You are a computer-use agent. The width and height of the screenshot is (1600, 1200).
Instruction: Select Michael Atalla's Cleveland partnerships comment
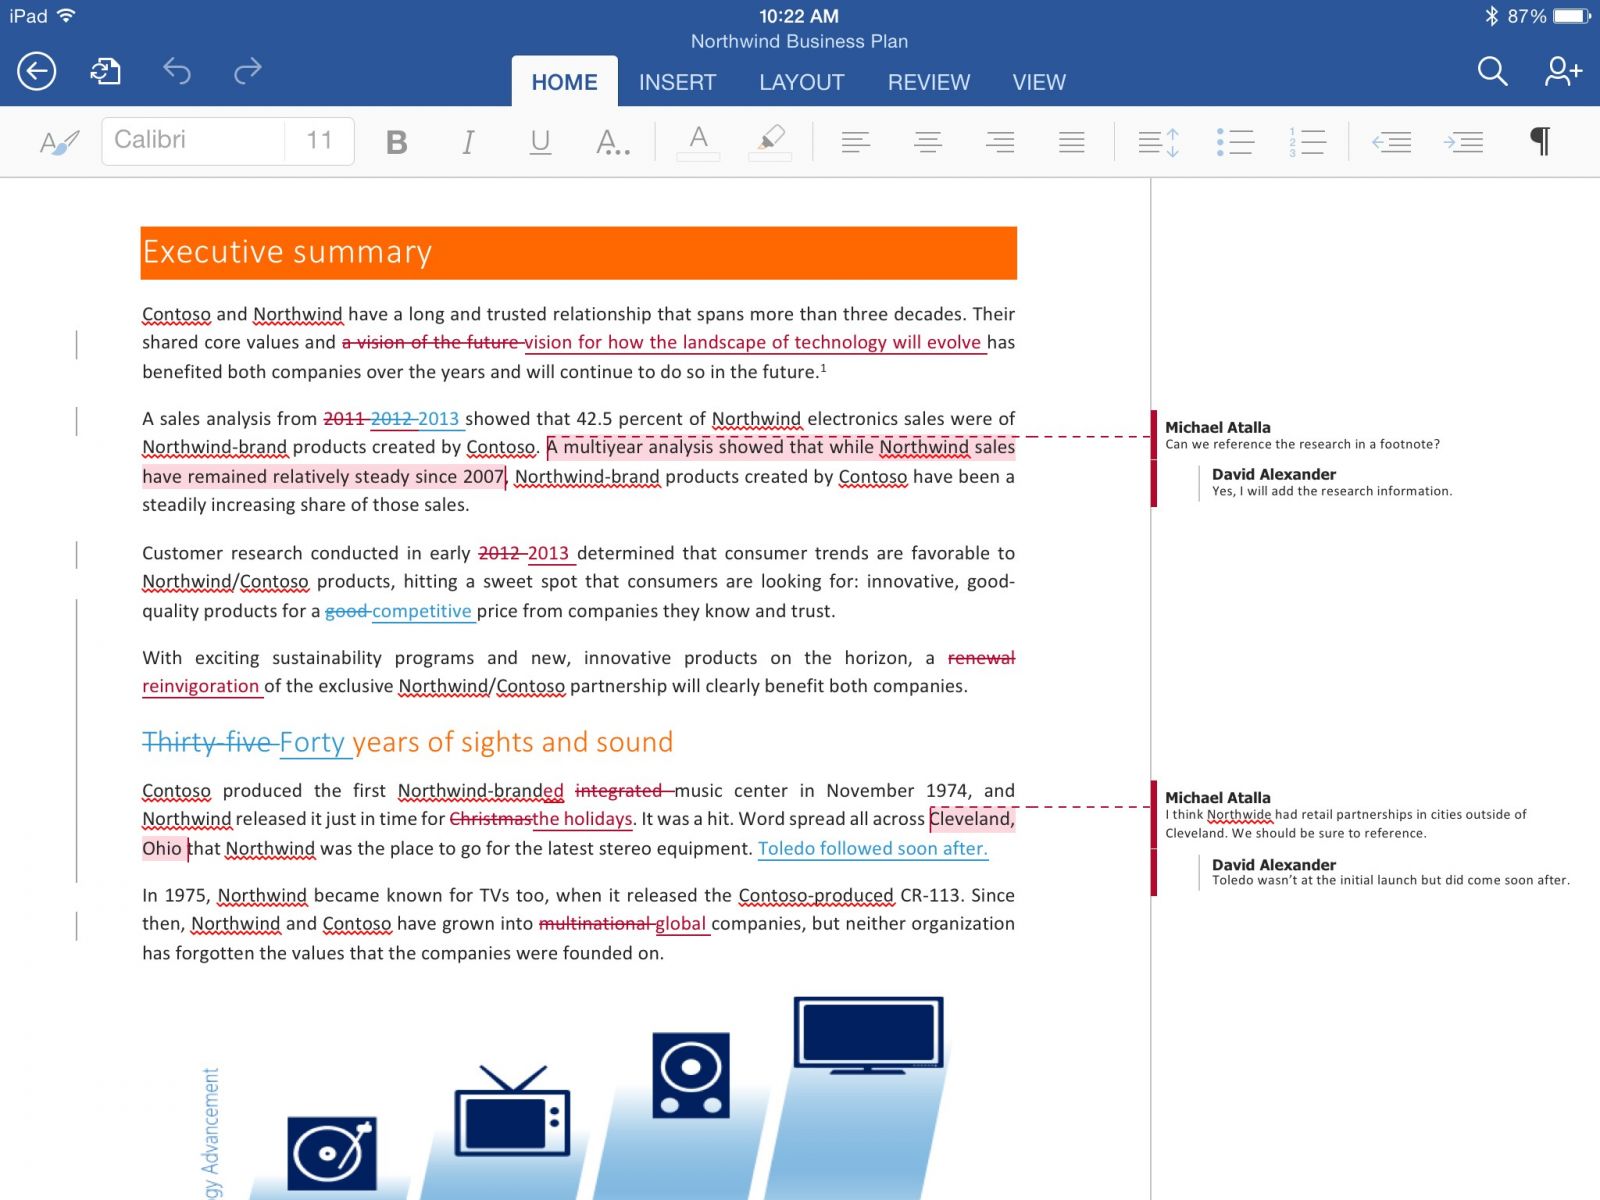pyautogui.click(x=1346, y=815)
